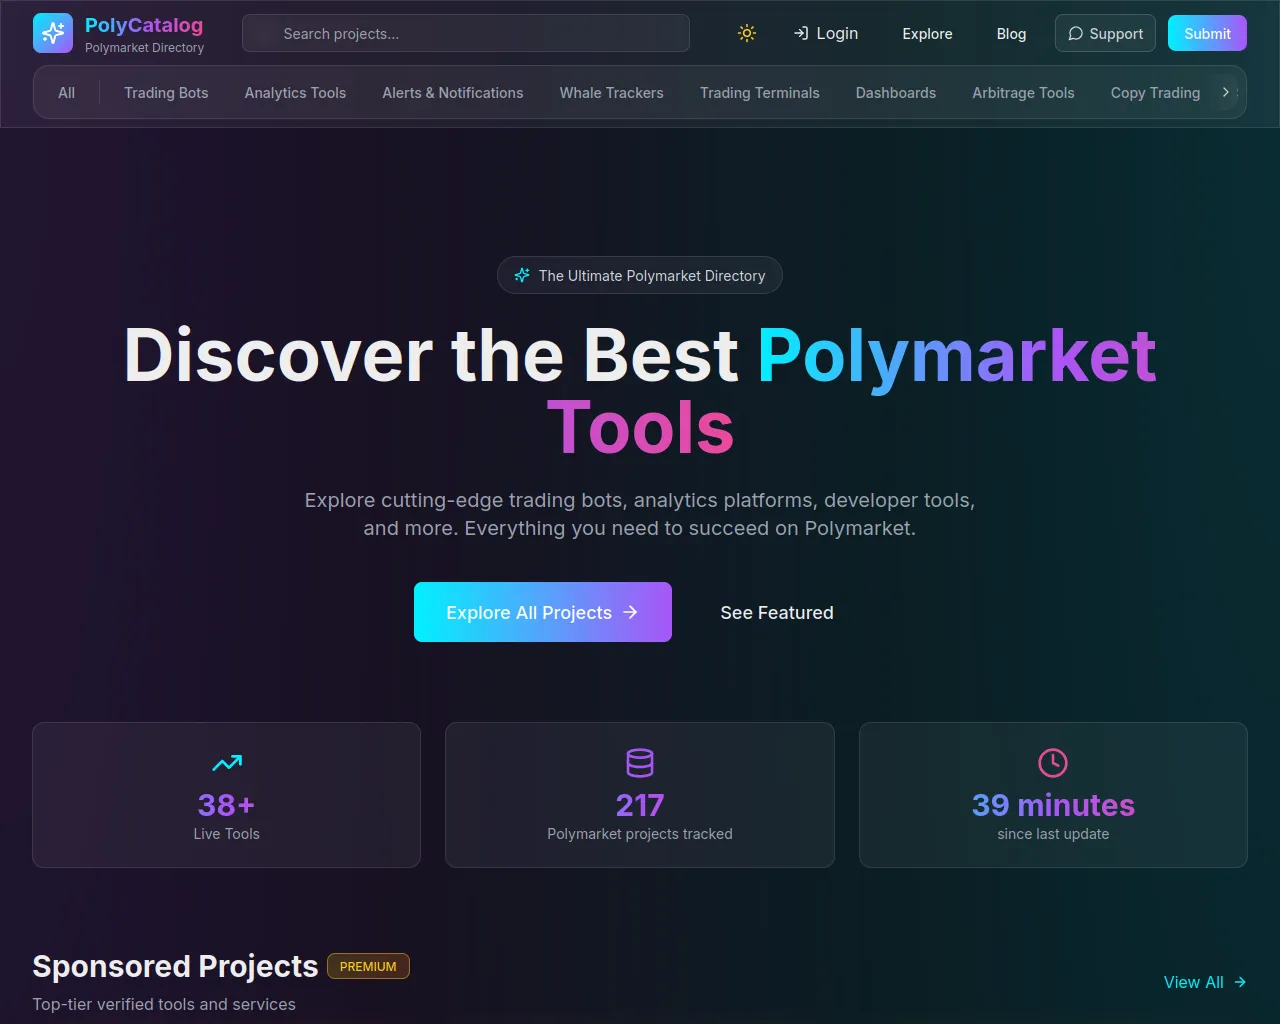Image resolution: width=1280 pixels, height=1024 pixels.
Task: Go to the Explore page
Action: pos(927,33)
